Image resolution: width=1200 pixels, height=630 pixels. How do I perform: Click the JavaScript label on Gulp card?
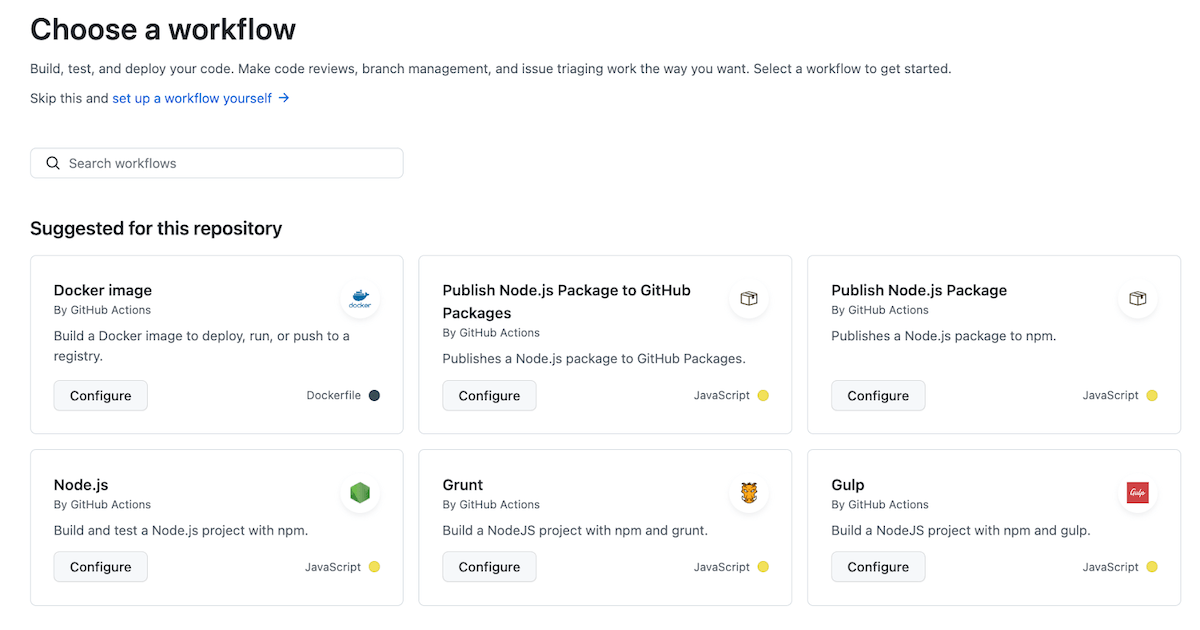coord(1109,566)
